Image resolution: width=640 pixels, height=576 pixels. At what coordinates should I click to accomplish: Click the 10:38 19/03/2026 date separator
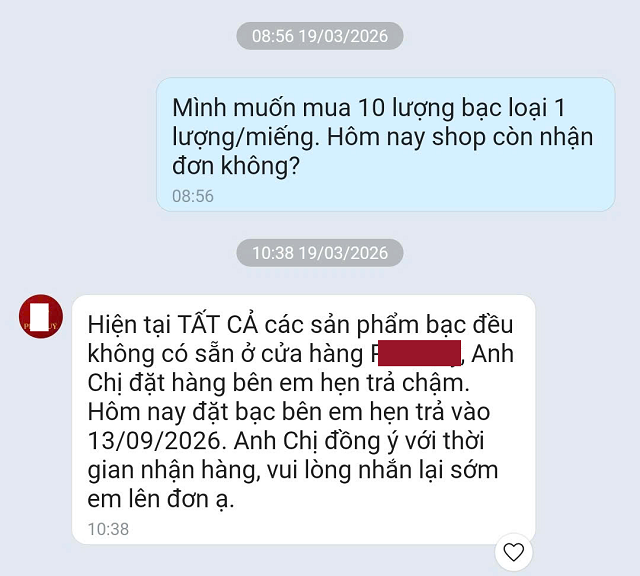[x=320, y=253]
